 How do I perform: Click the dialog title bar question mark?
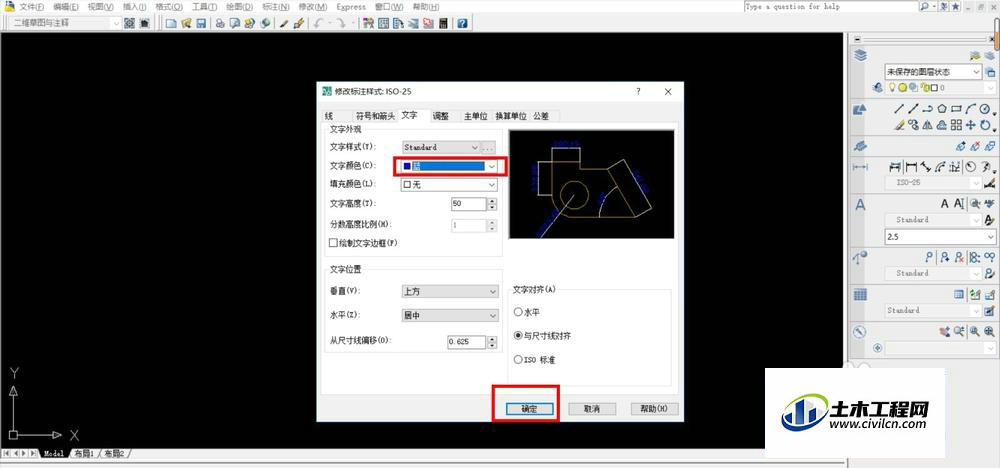point(638,92)
